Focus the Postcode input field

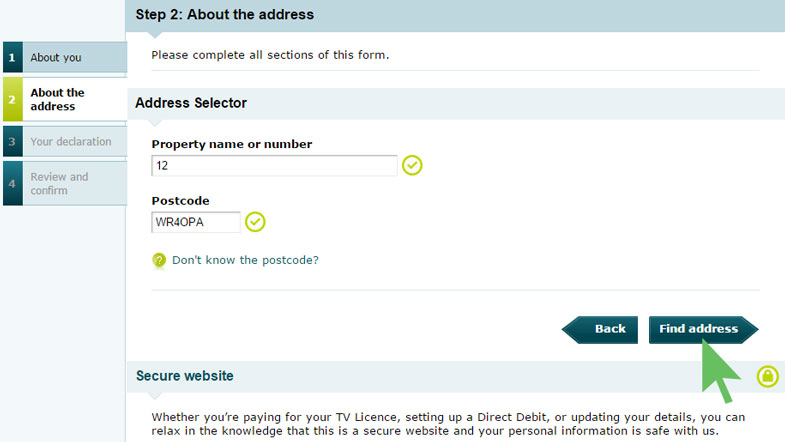[196, 222]
